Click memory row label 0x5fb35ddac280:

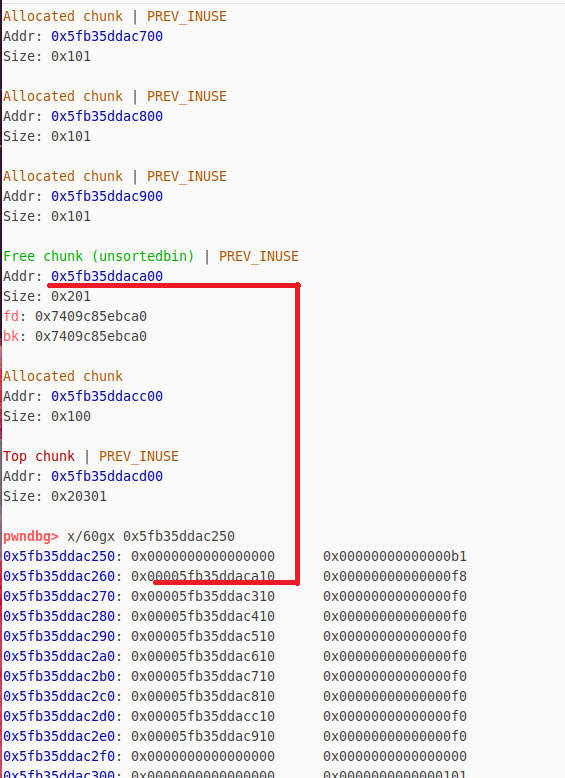point(63,616)
